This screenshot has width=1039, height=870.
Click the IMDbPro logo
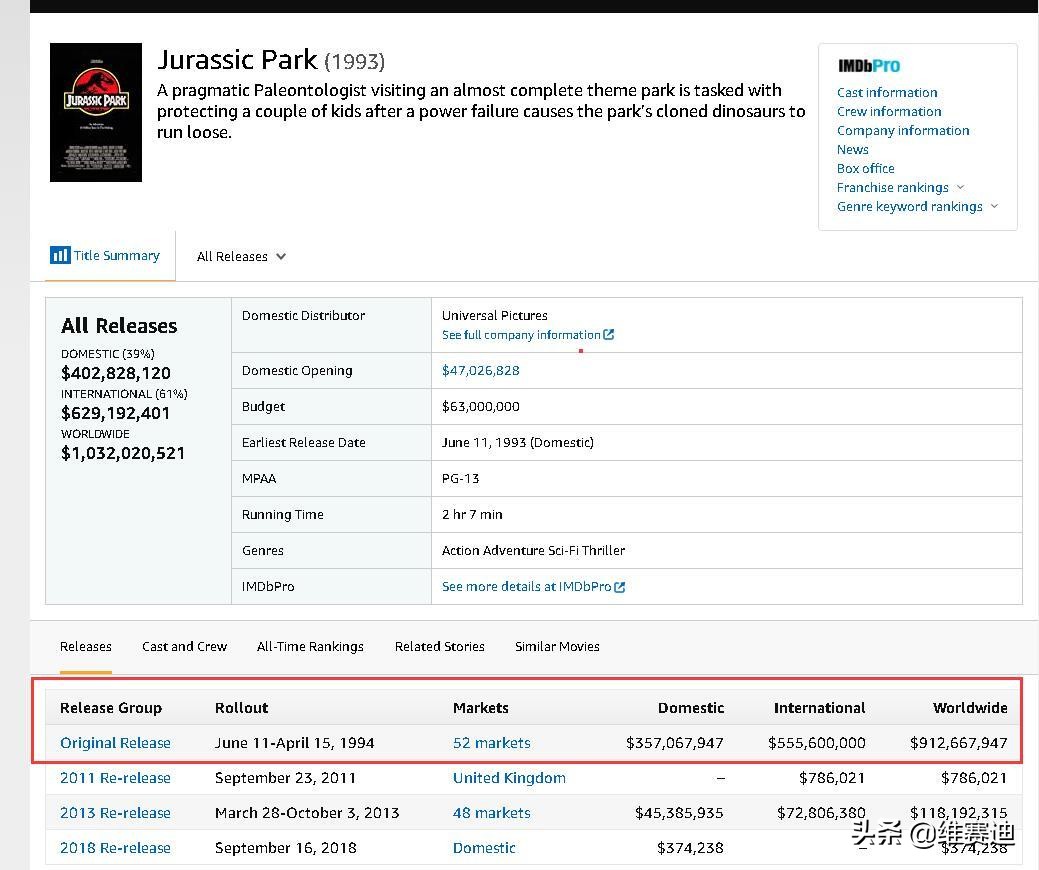(869, 66)
